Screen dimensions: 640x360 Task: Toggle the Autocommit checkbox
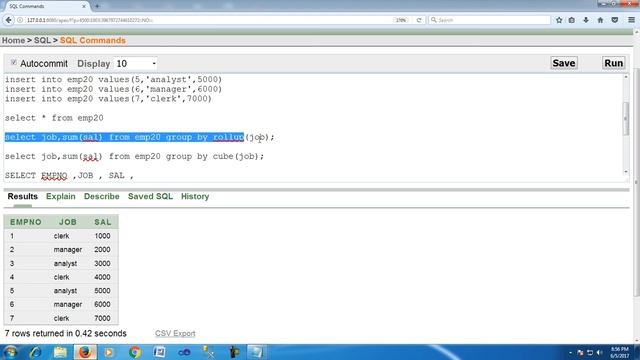[13, 62]
